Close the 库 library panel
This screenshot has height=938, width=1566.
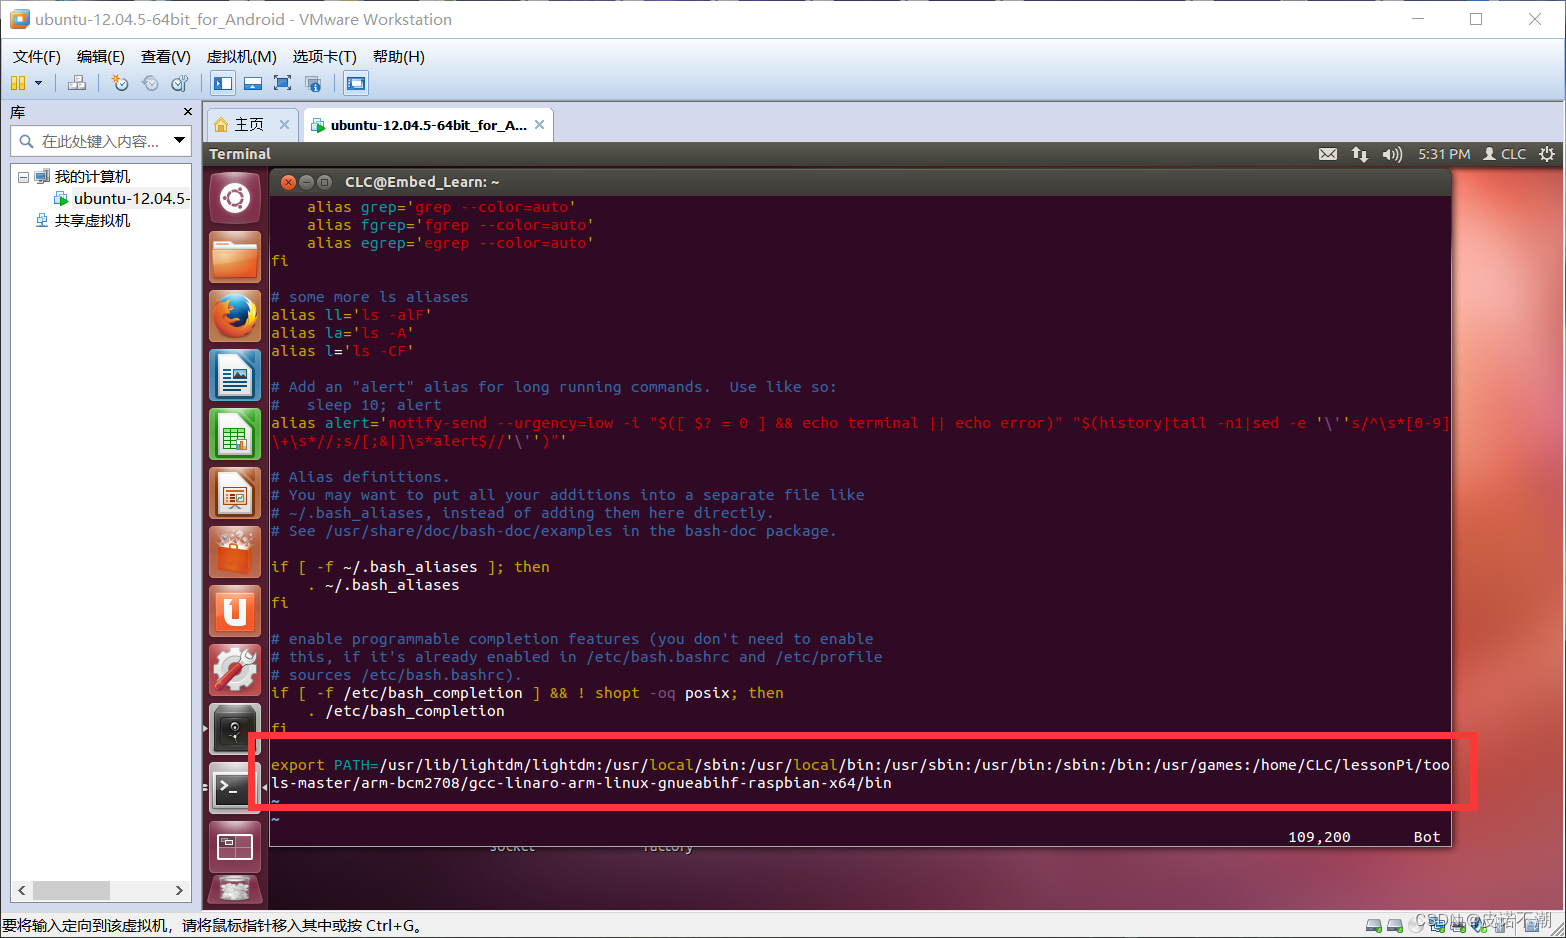(187, 112)
